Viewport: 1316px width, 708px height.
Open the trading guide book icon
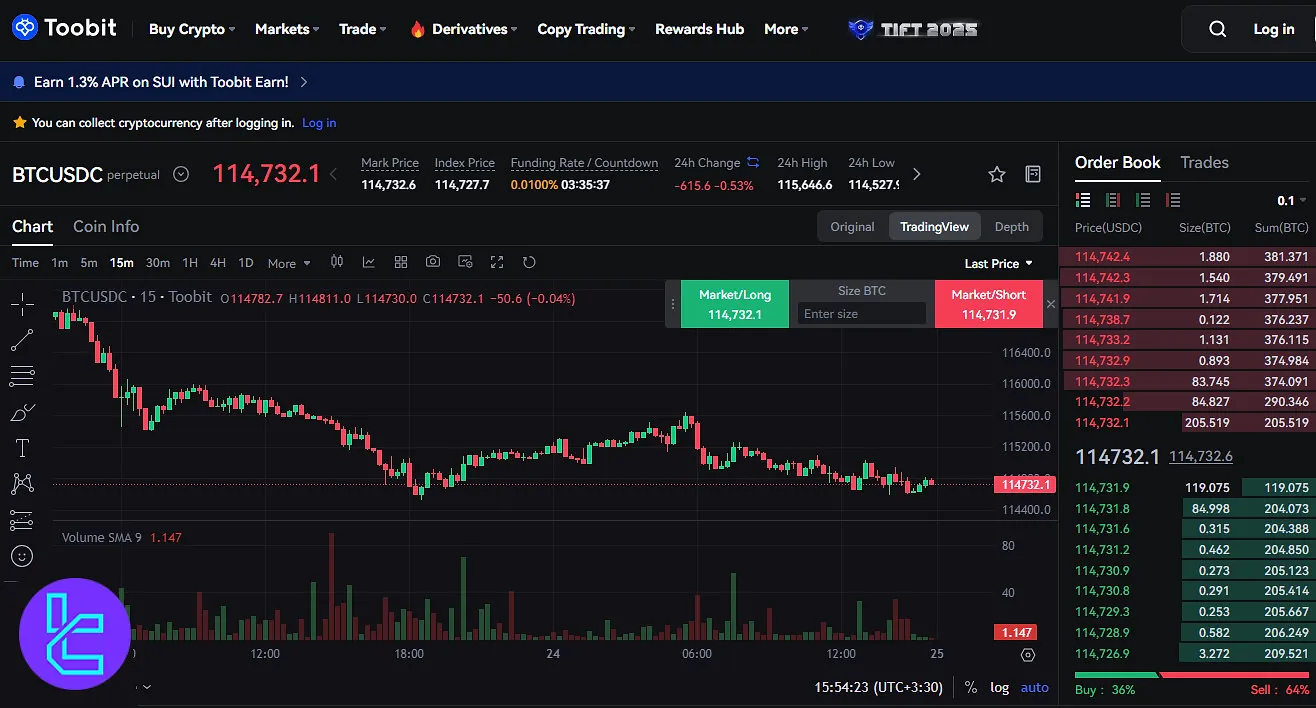(x=1034, y=174)
